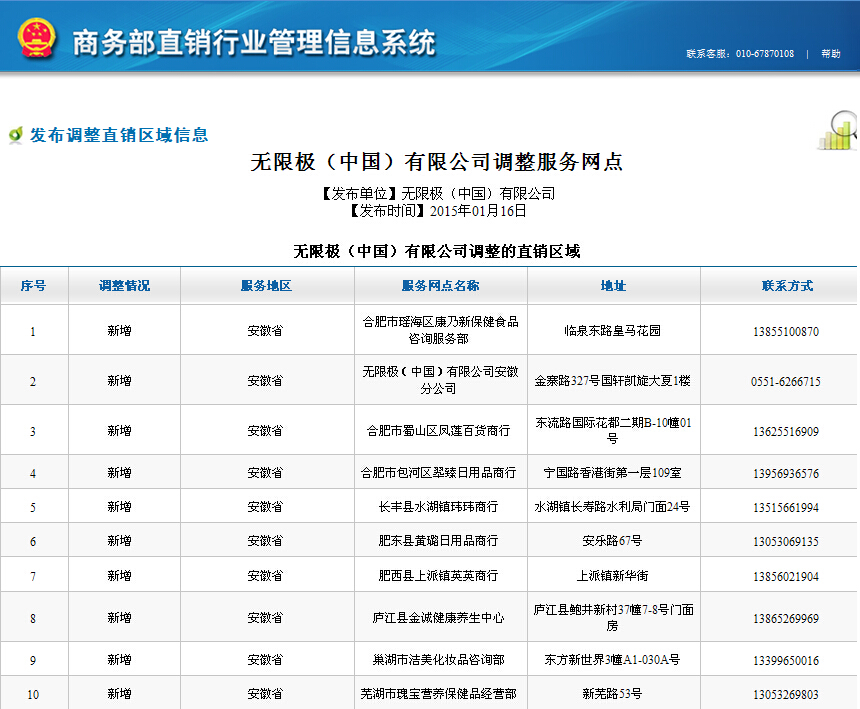Viewport: 860px width, 709px height.
Task: Select the 发布调整直销区域信息 section heading
Action: point(119,135)
